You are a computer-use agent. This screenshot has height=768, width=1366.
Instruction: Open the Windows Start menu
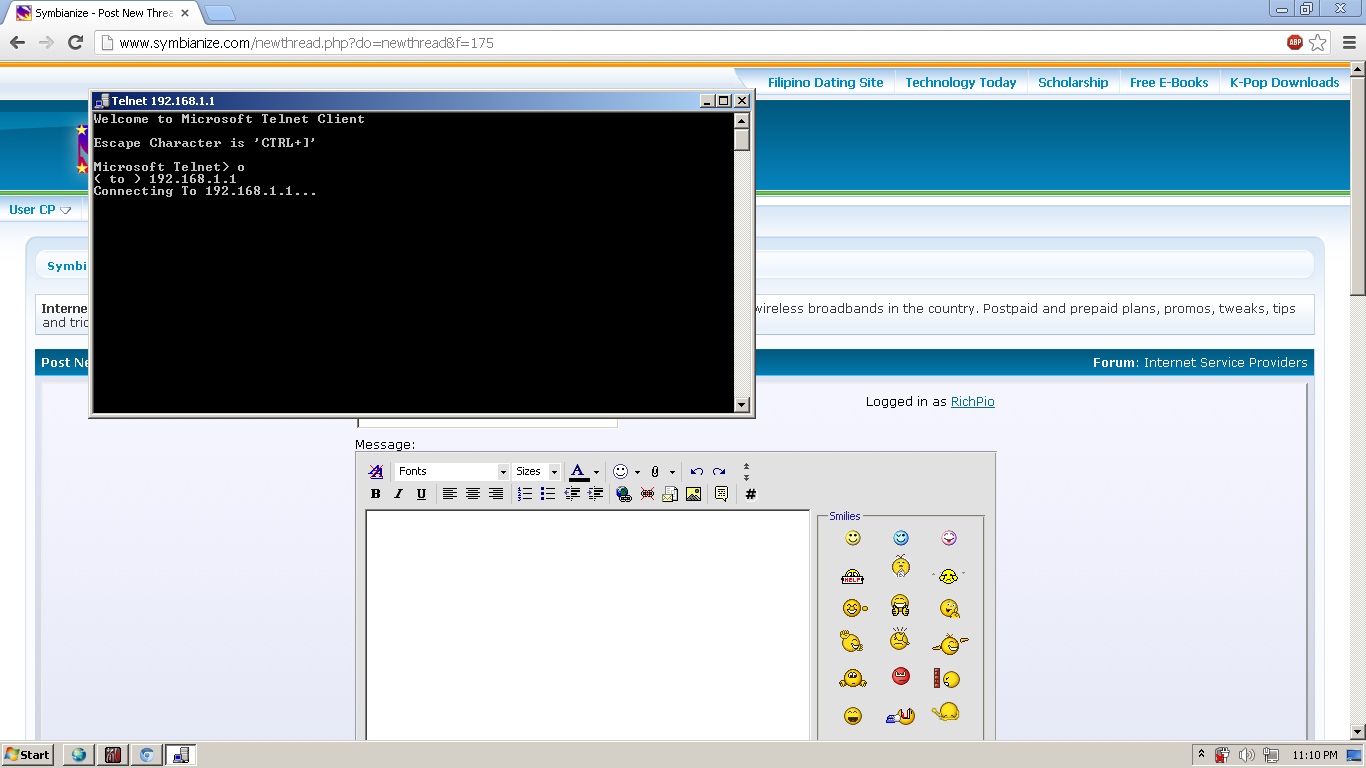point(28,755)
